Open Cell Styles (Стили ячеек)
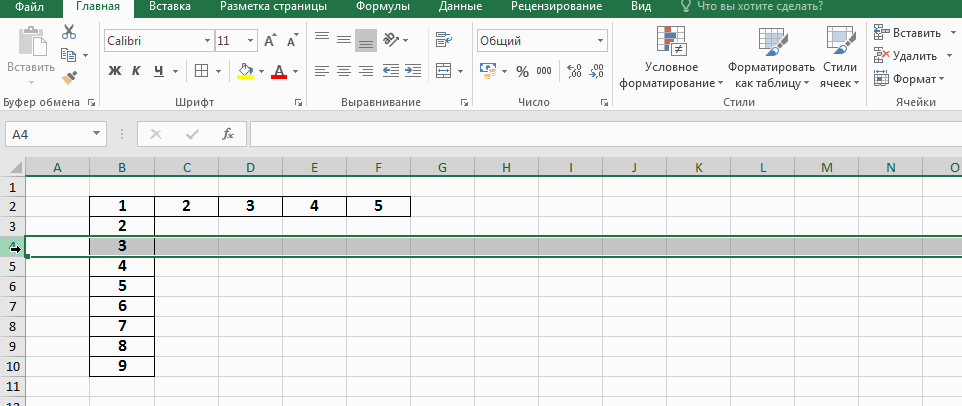Viewport: 962px width, 406px height. click(840, 58)
